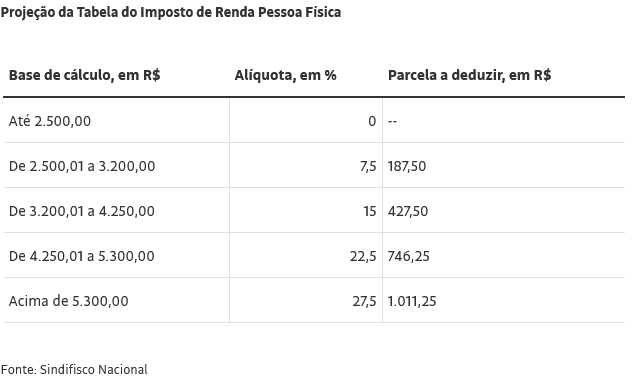
Task: Select the 0 aliquot value
Action: [x=372, y=121]
